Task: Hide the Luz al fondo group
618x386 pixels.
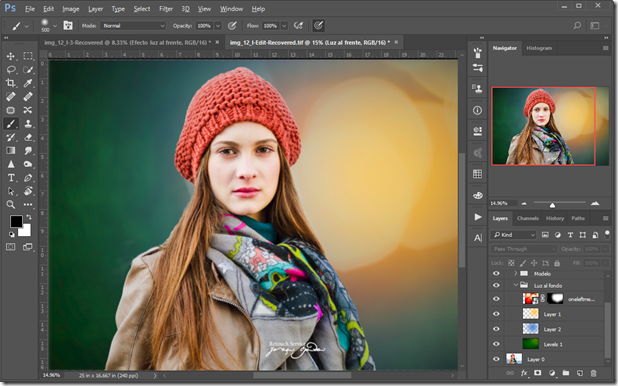Action: pos(496,285)
